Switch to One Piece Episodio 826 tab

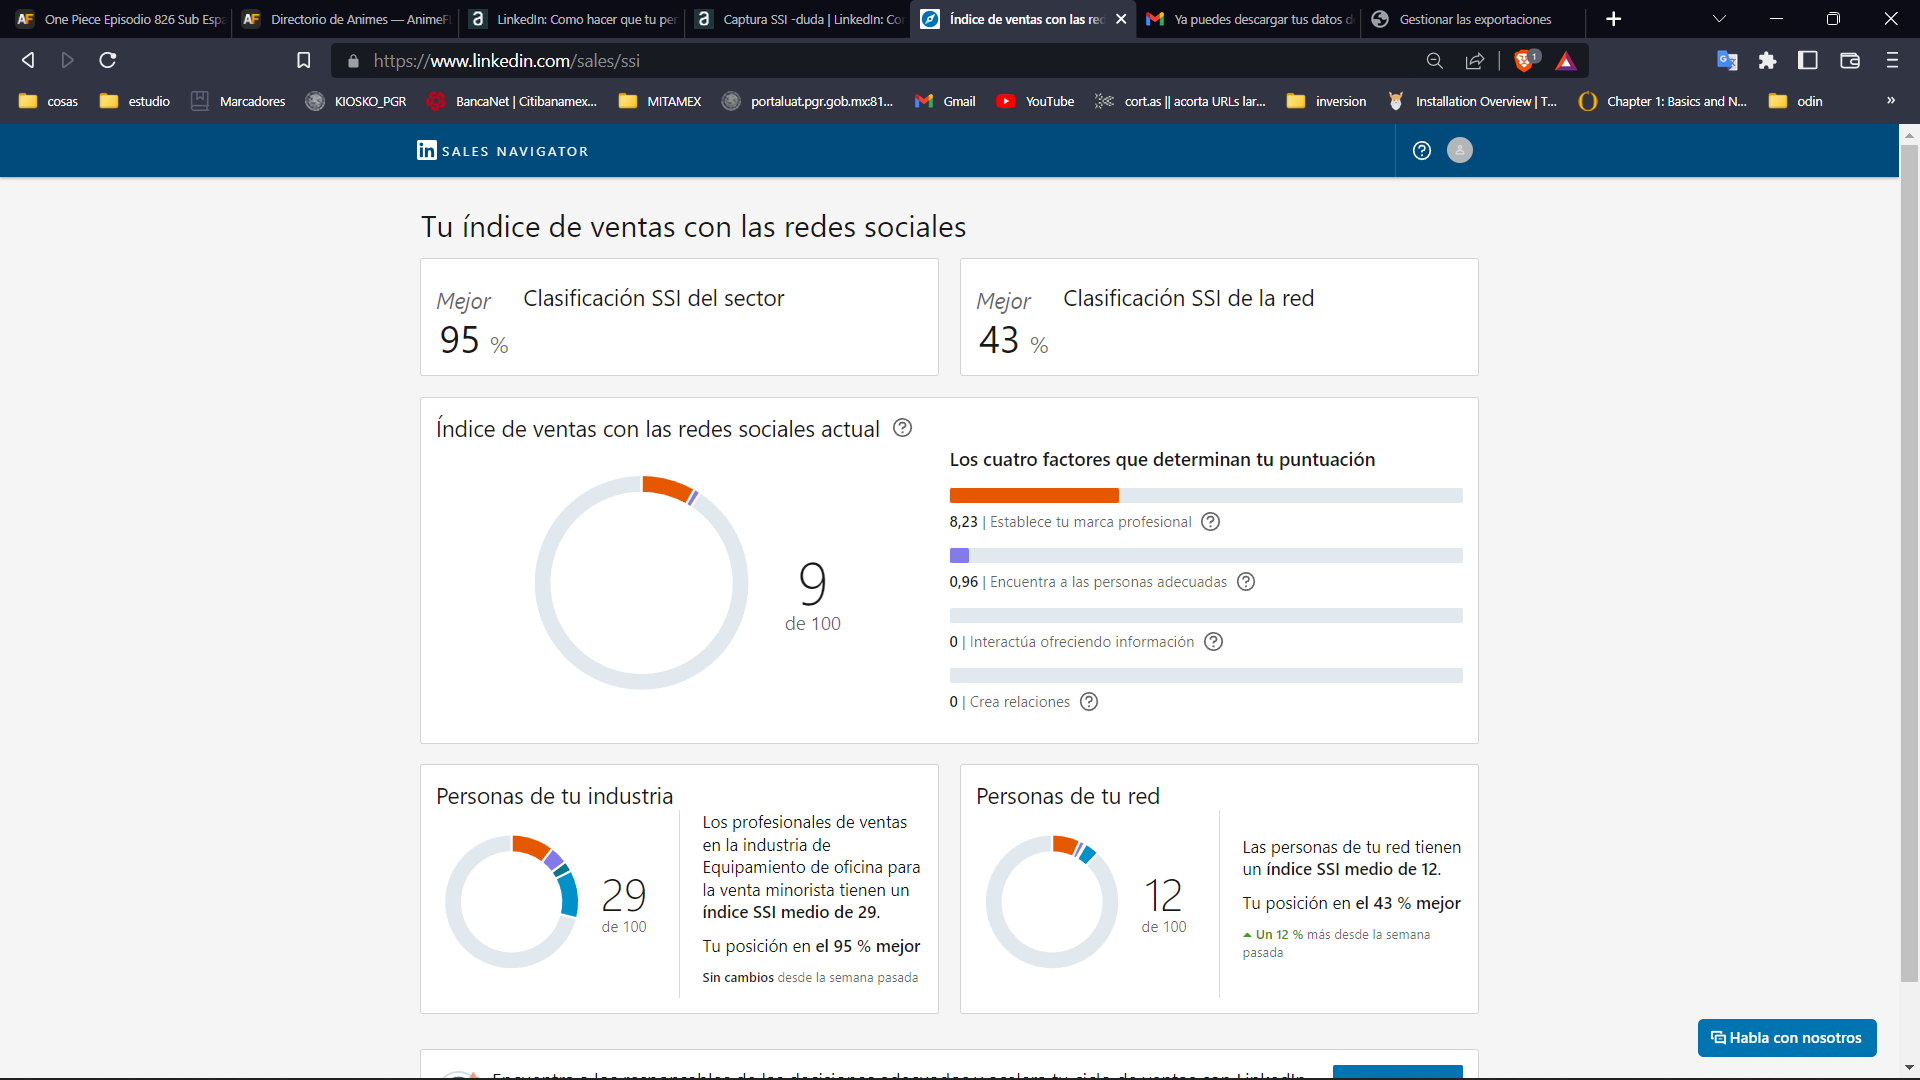pyautogui.click(x=118, y=19)
